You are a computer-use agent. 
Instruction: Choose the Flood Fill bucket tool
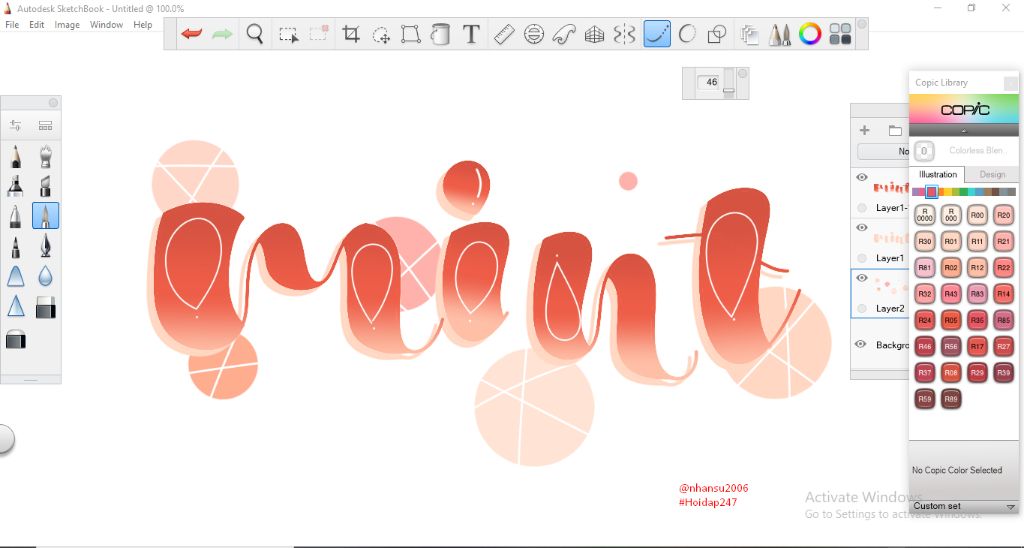tap(441, 34)
